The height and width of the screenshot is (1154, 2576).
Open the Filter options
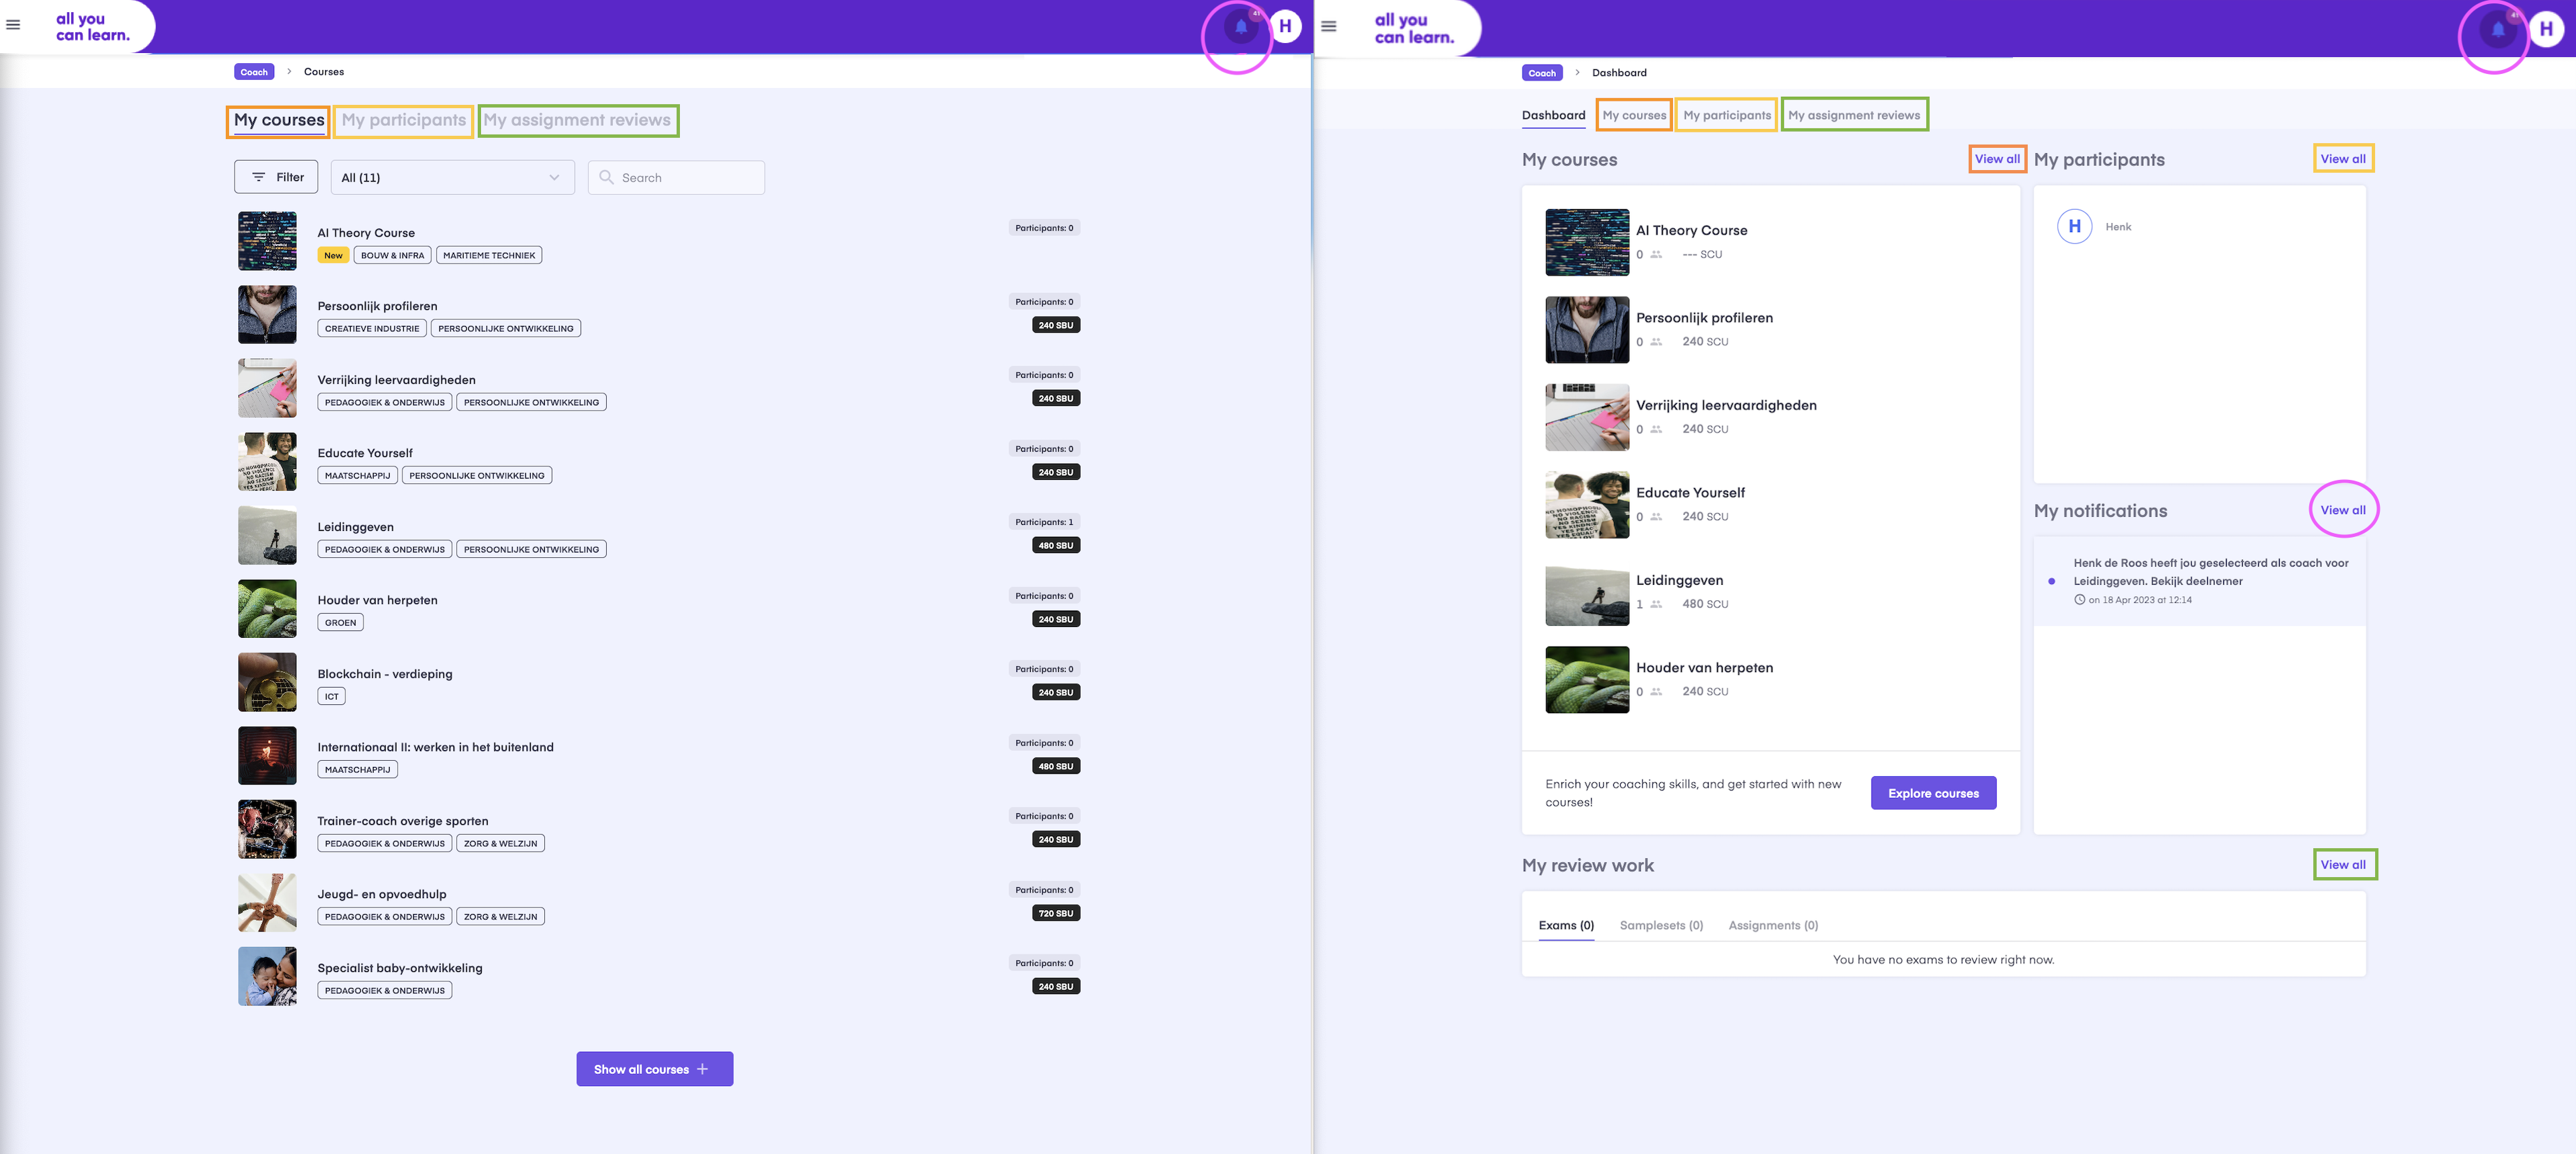click(x=276, y=177)
